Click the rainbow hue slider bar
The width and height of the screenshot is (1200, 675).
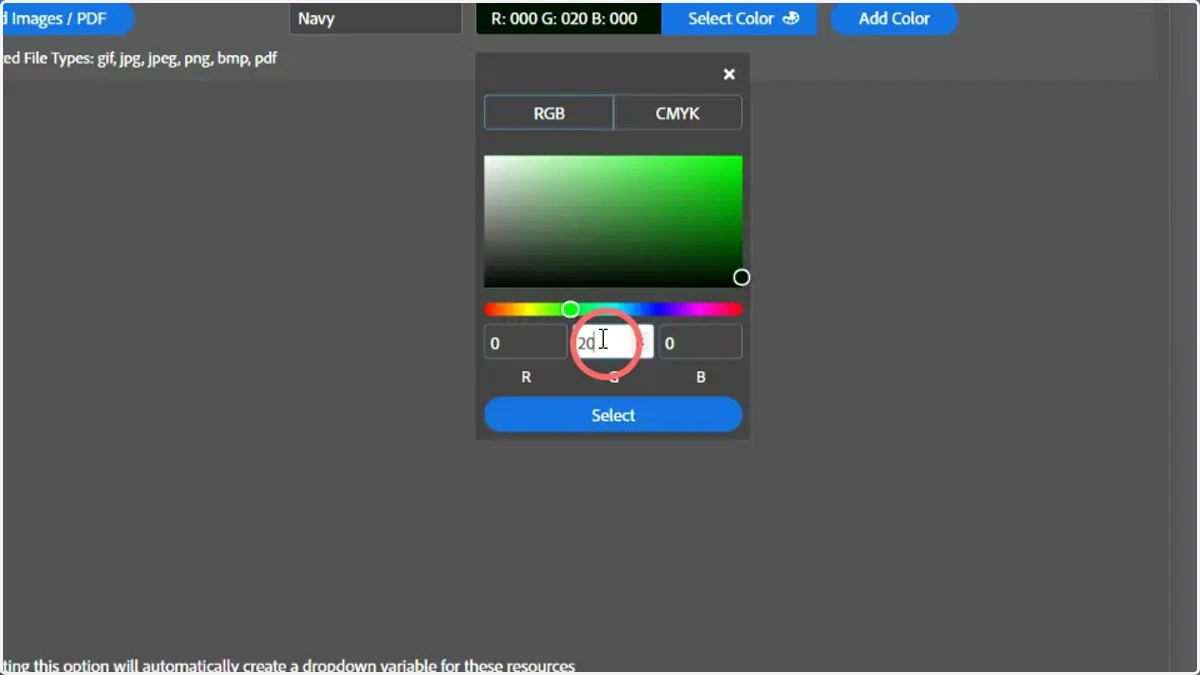pyautogui.click(x=613, y=309)
